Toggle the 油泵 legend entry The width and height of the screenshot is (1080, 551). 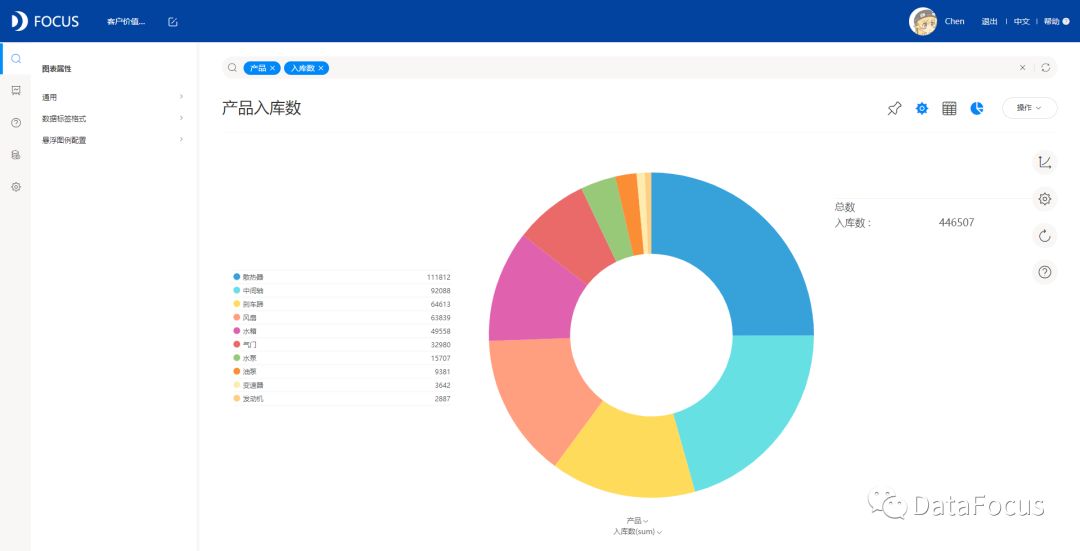click(245, 371)
